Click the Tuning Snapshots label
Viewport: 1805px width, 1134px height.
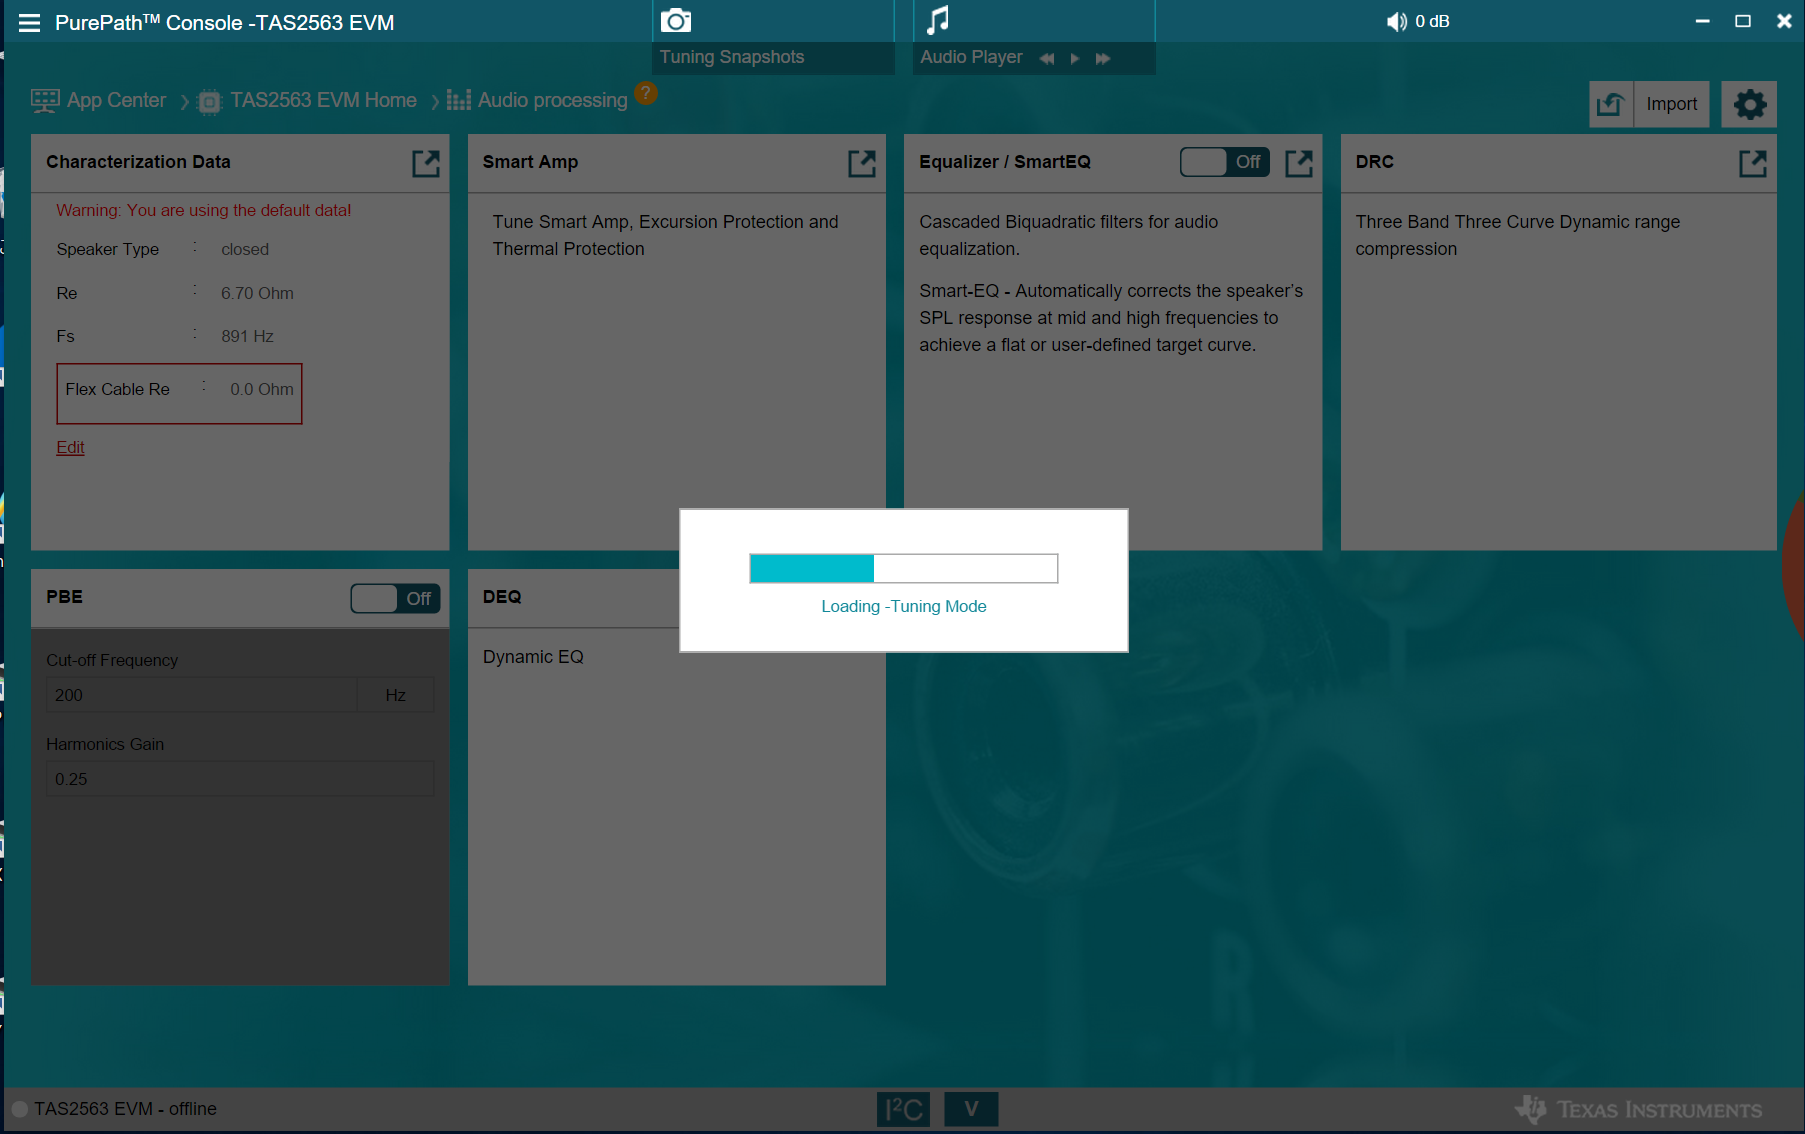tap(732, 57)
